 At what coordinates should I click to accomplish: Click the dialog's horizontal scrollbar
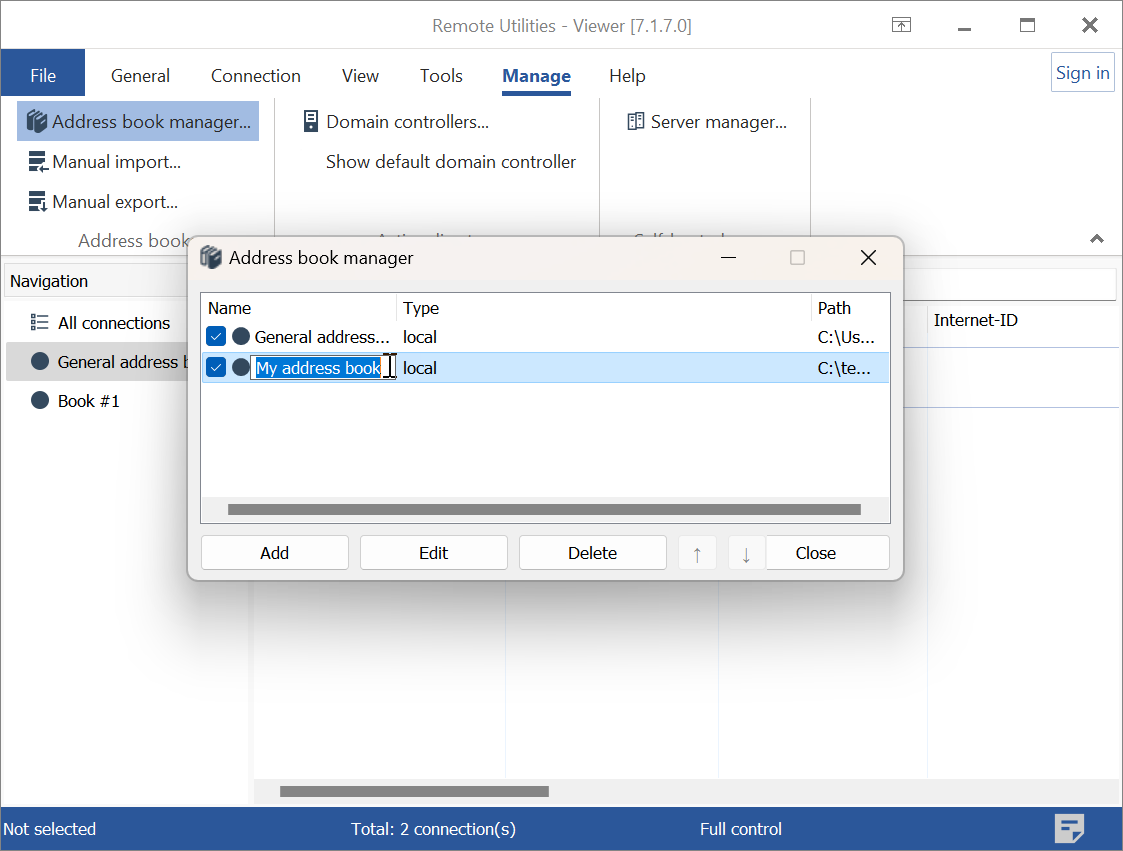(x=544, y=510)
